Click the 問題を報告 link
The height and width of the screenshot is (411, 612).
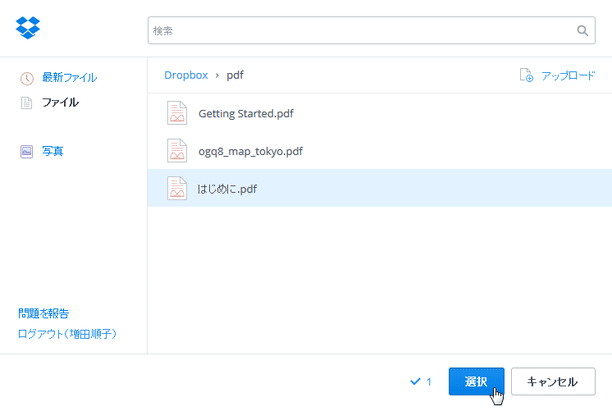pyautogui.click(x=44, y=313)
